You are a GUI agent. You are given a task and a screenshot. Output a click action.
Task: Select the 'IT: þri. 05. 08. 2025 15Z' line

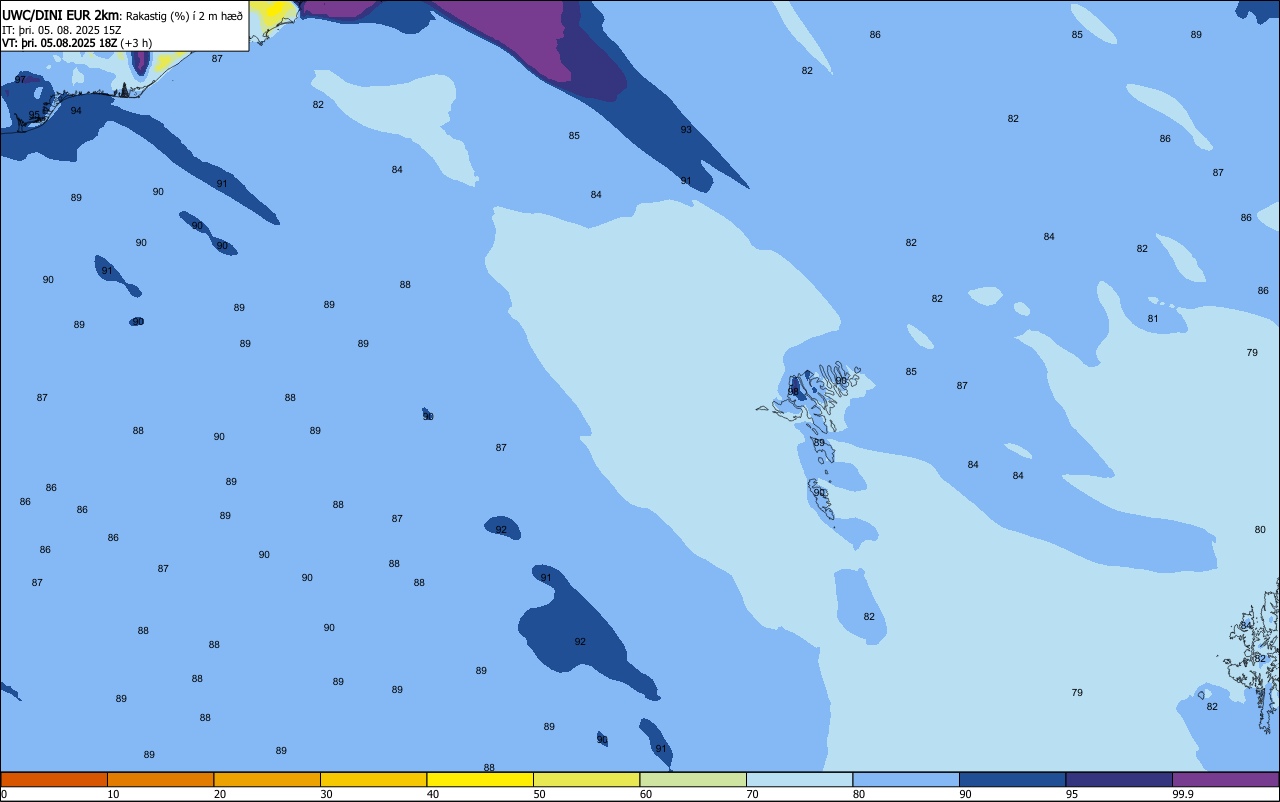coord(62,30)
